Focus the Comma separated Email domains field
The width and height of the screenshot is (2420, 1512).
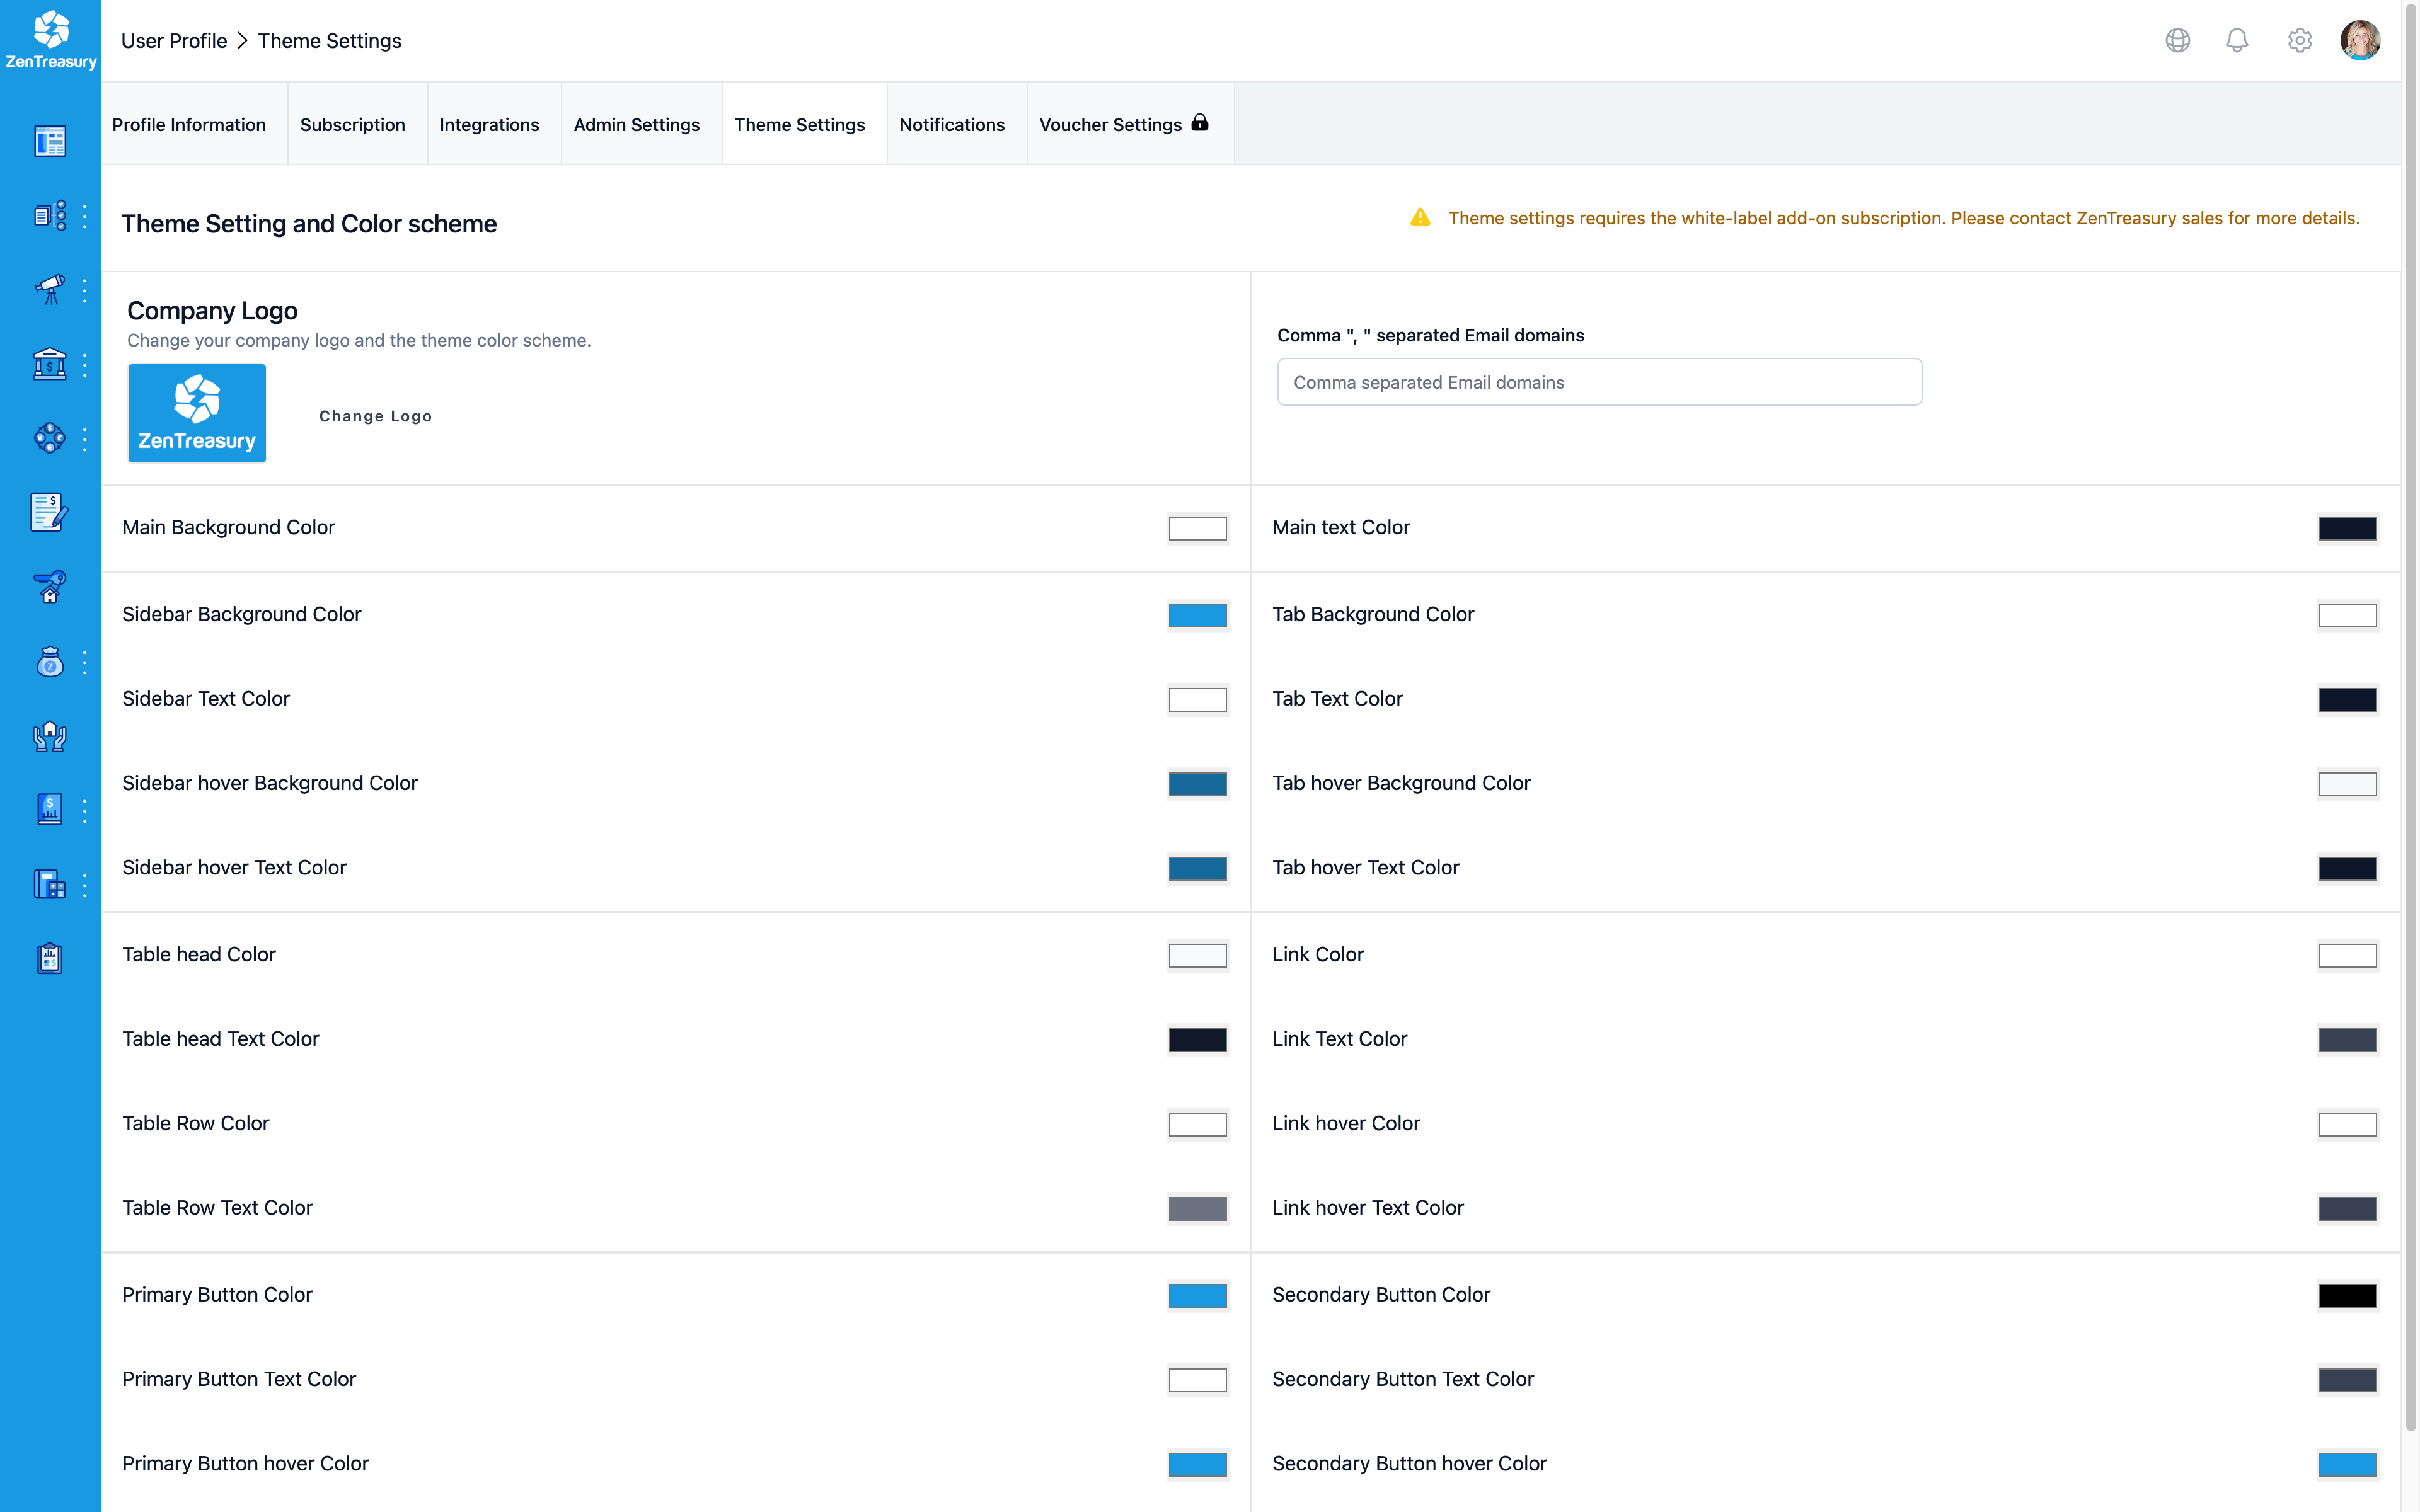(x=1599, y=382)
